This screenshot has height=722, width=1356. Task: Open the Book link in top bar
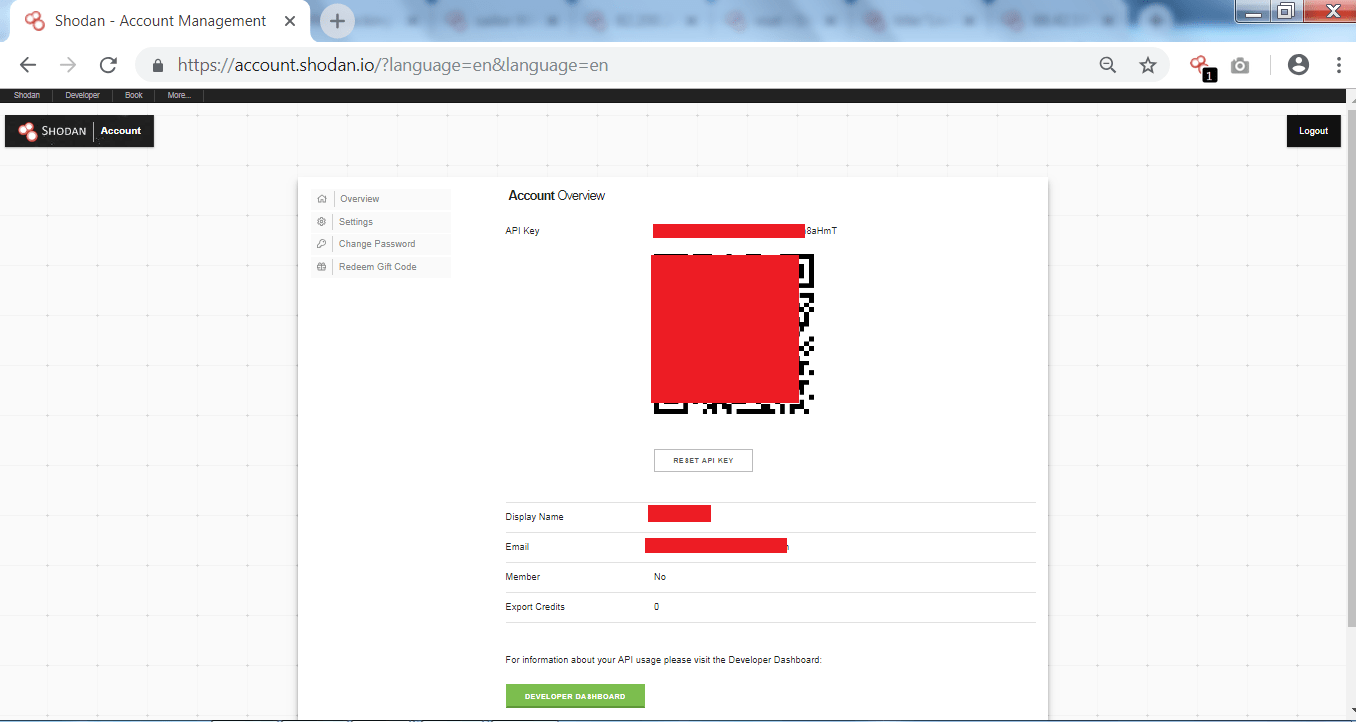pyautogui.click(x=134, y=95)
